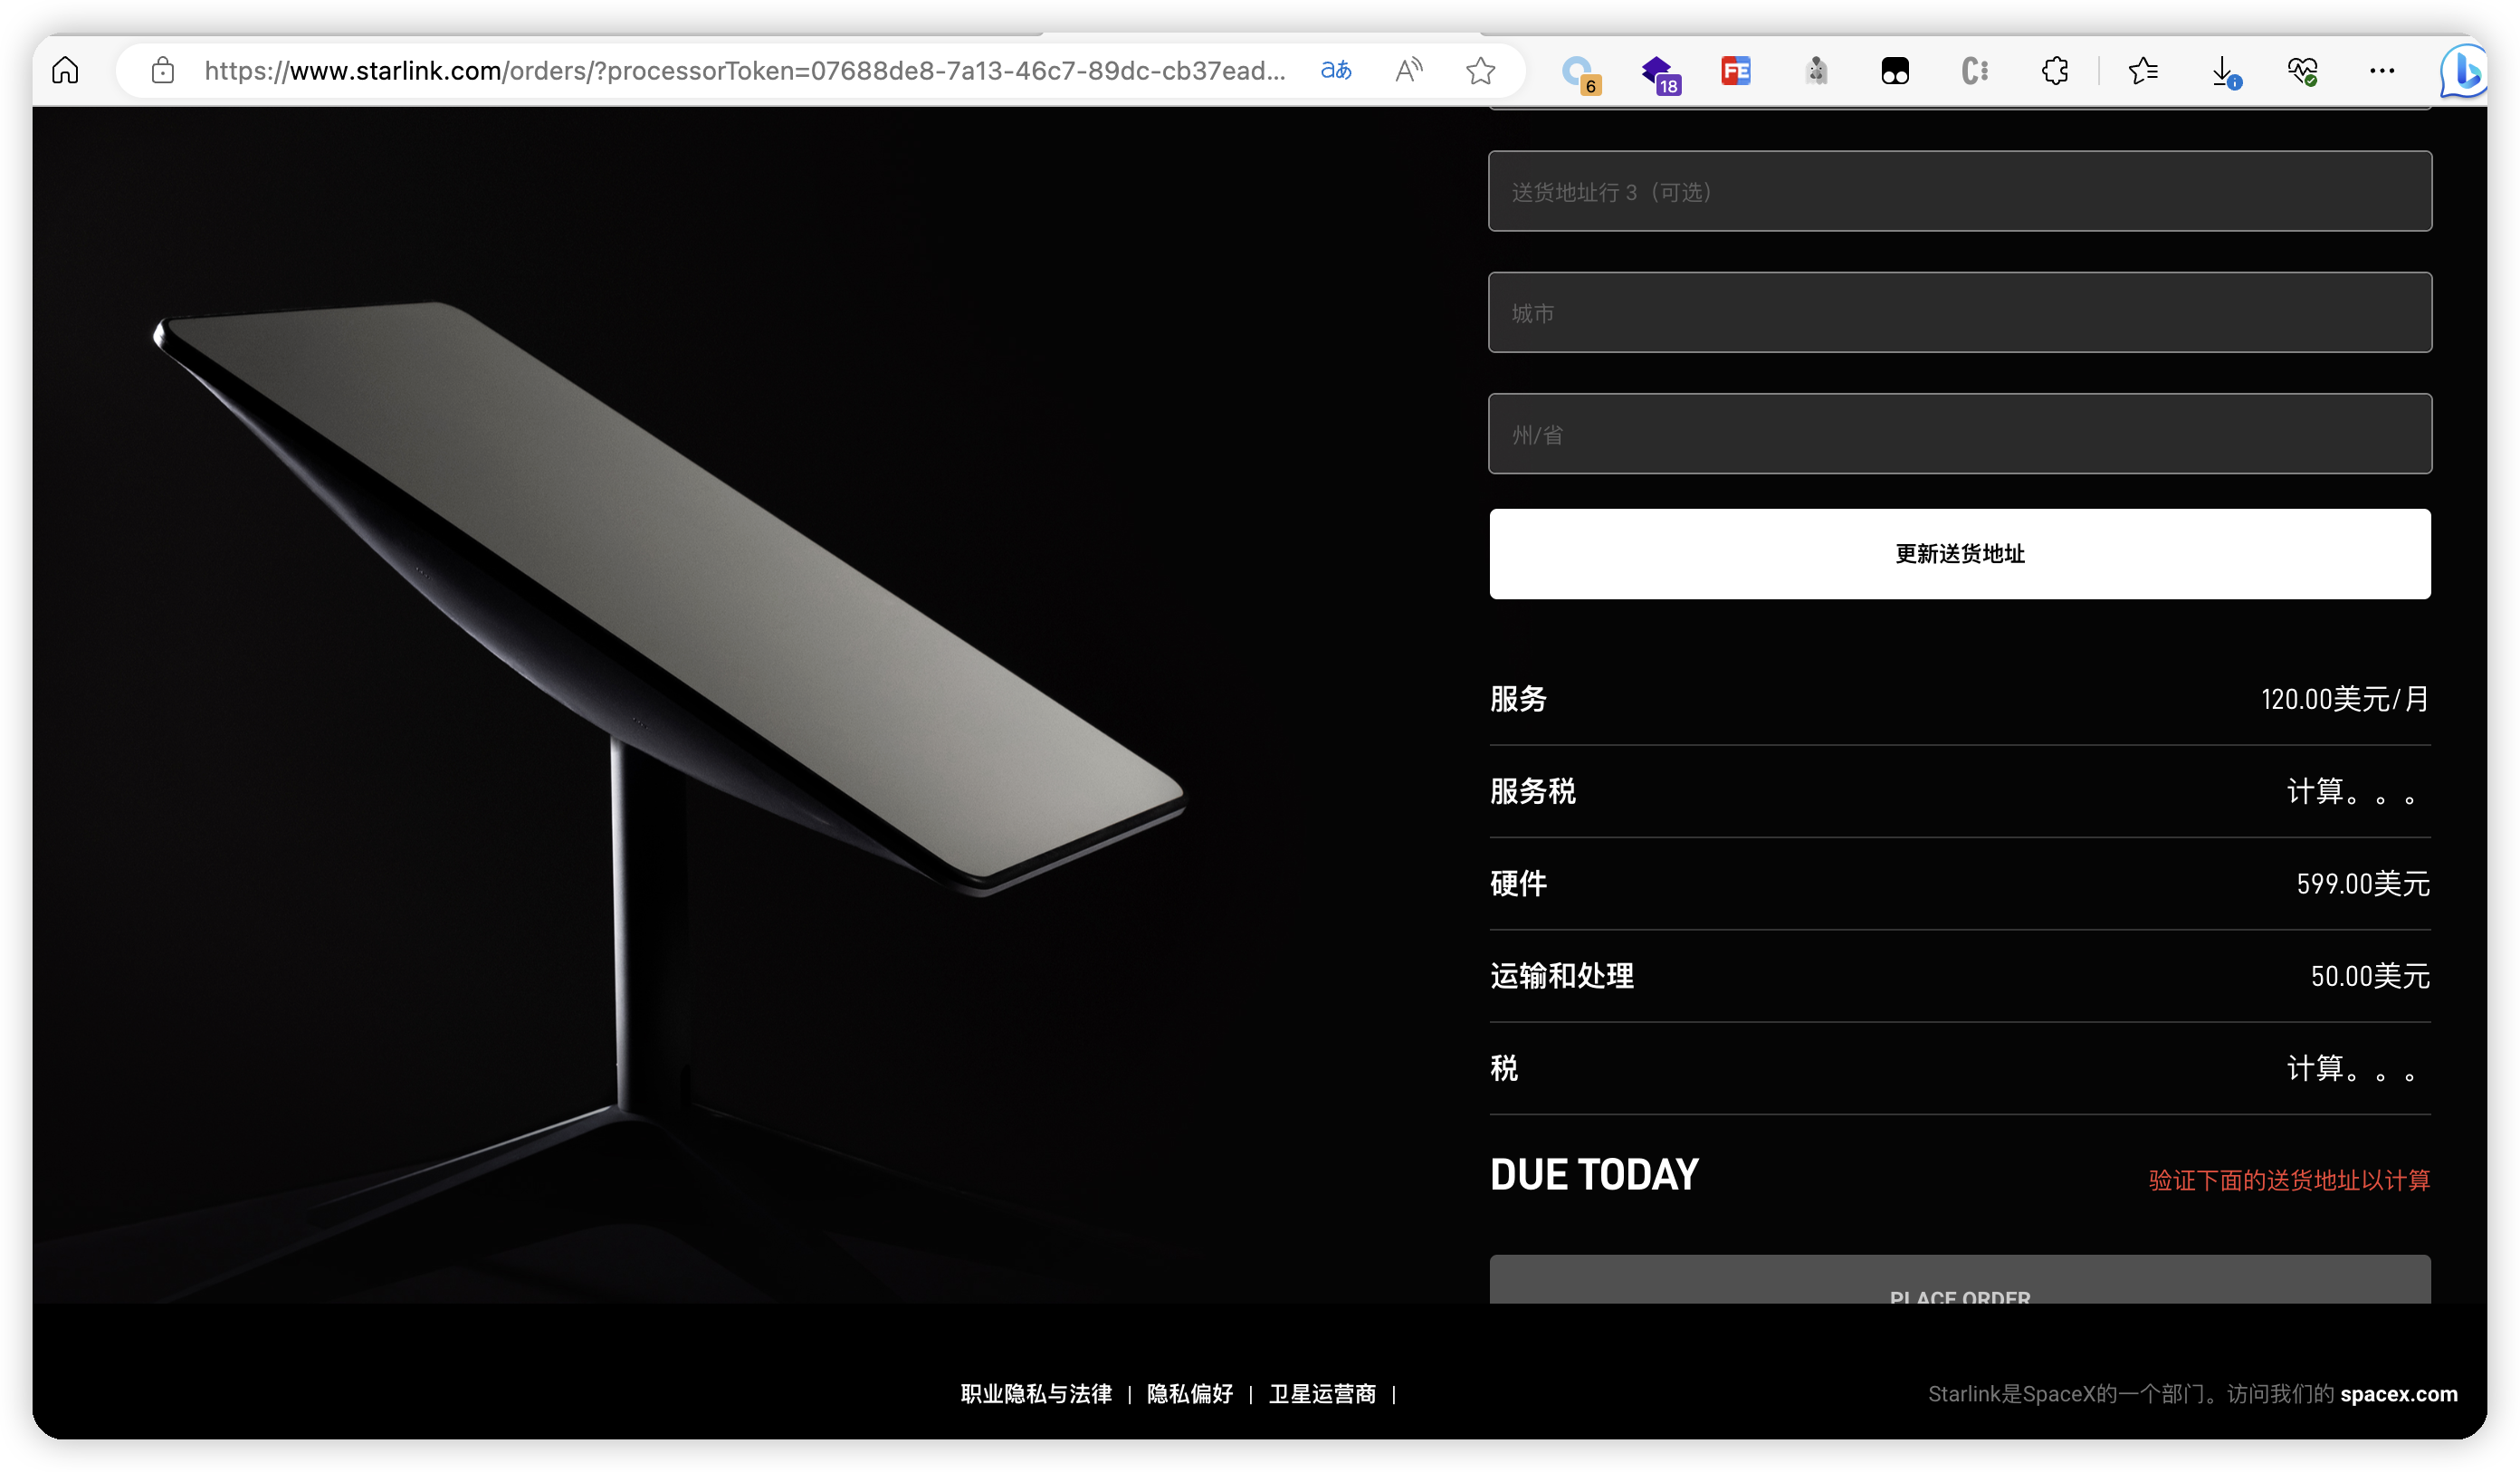The height and width of the screenshot is (1472, 2520).
Task: Focus the 城市 city field
Action: click(1959, 312)
